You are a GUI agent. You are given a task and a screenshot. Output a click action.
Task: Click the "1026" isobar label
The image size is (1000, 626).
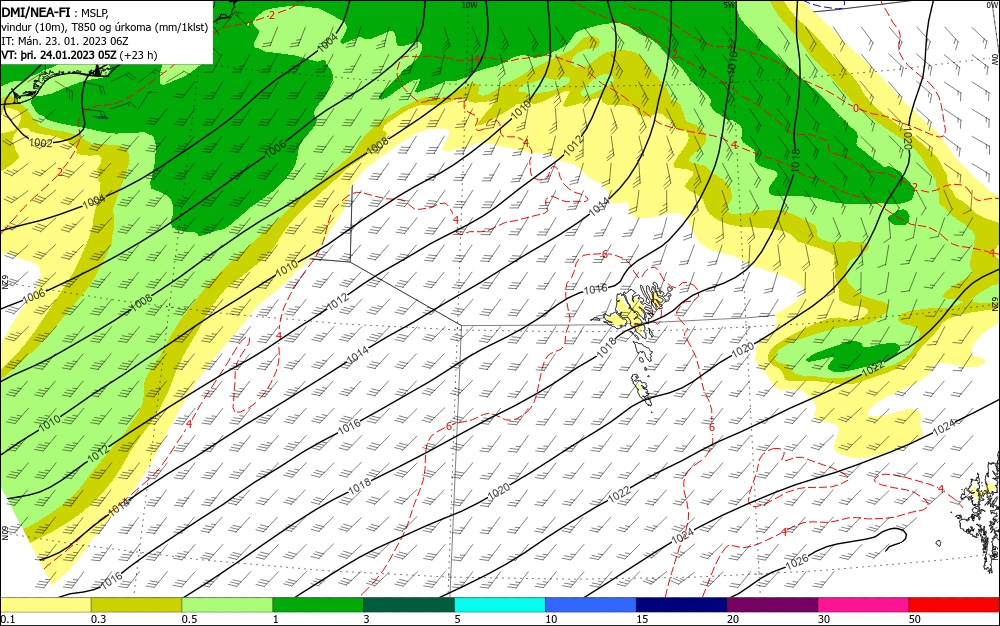coord(797,562)
